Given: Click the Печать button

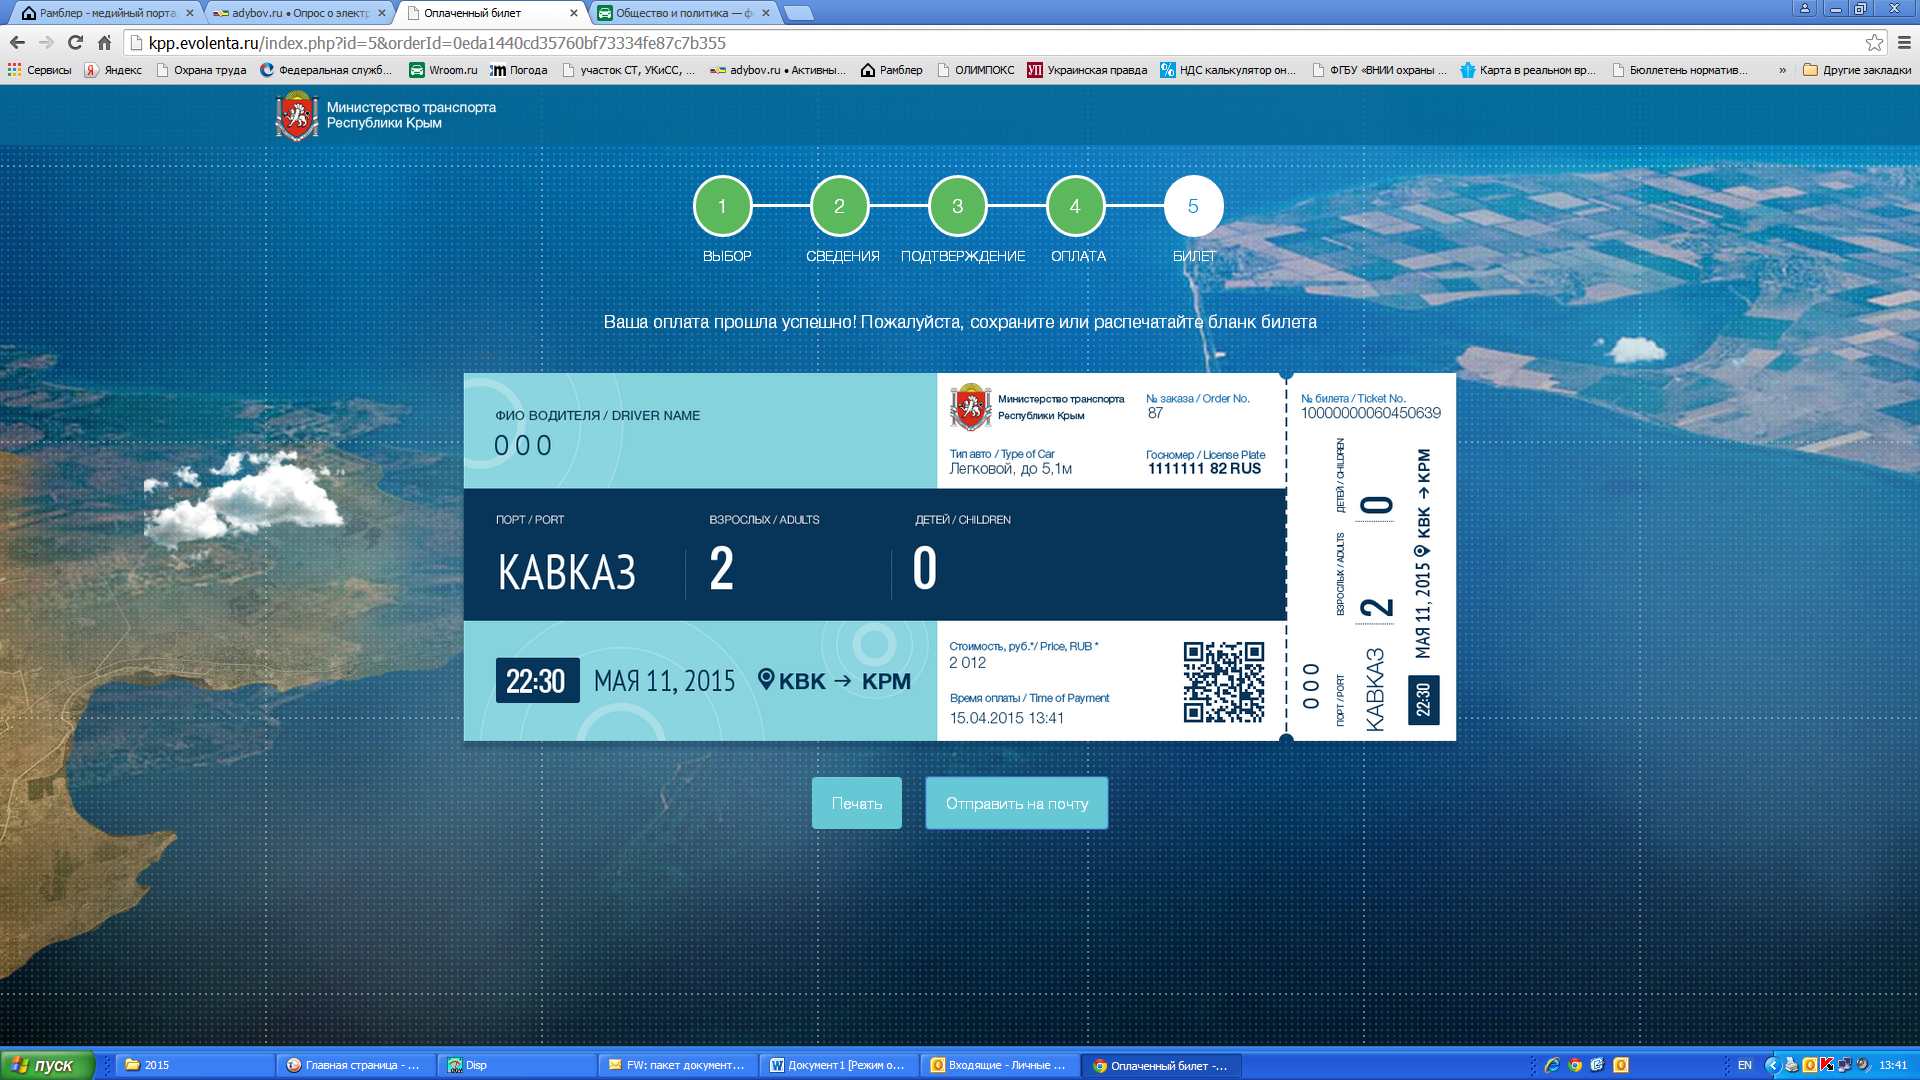Looking at the screenshot, I should tap(856, 803).
